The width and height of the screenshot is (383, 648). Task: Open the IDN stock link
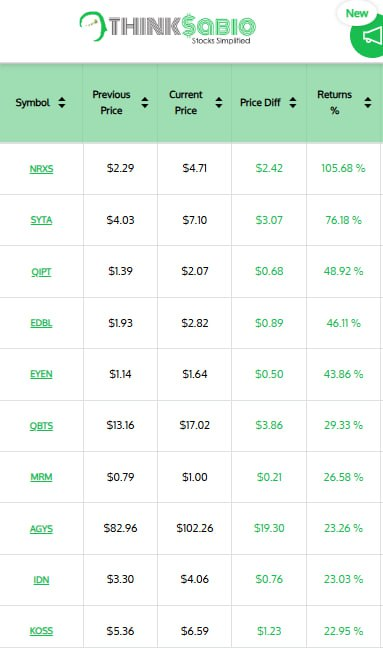pyautogui.click(x=41, y=580)
